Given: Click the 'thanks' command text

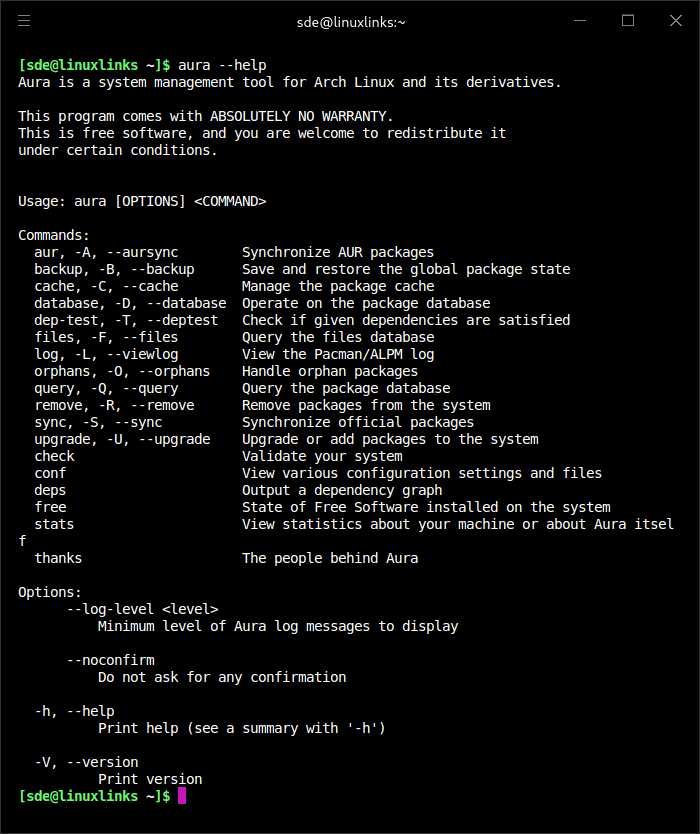Looking at the screenshot, I should [59, 558].
